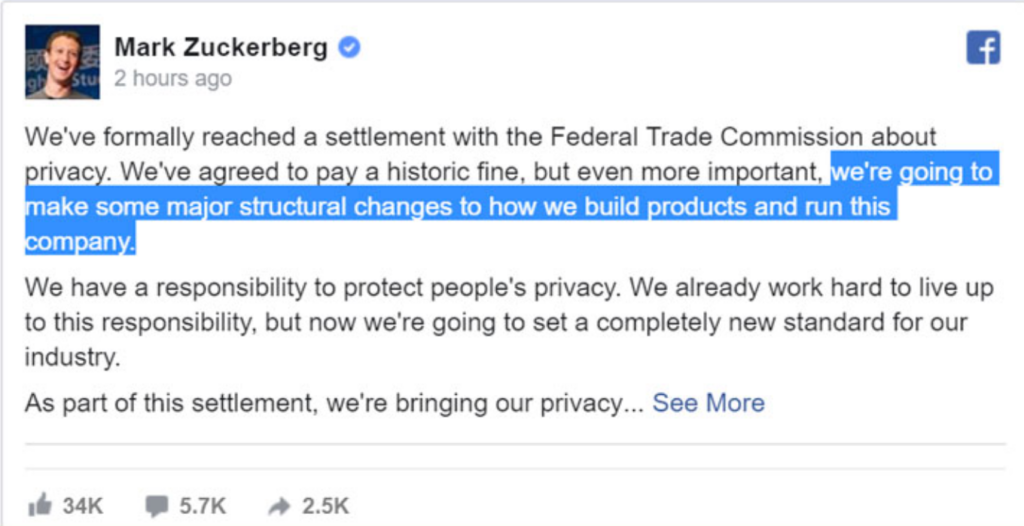Open Mark Zuckerberg's profile photo
The image size is (1024, 526).
(x=62, y=62)
